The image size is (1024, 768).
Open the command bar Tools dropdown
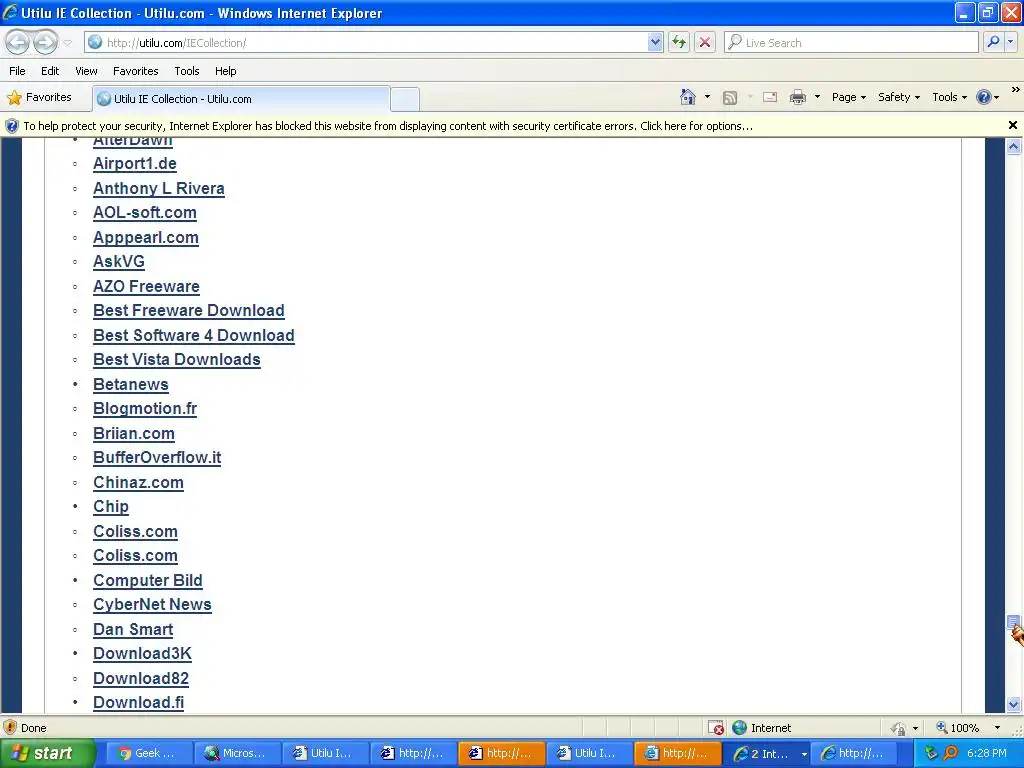pos(949,97)
